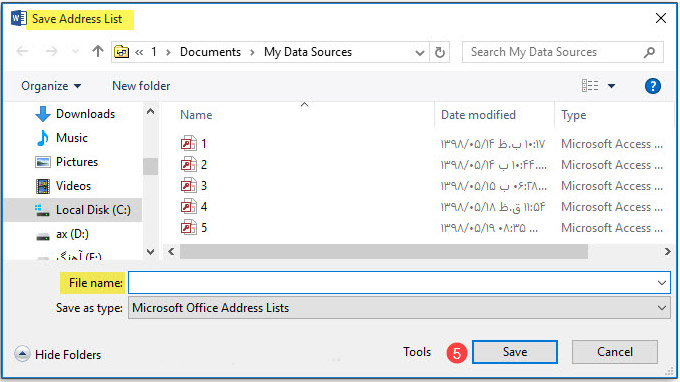Open the Organize menu
Image resolution: width=680 pixels, height=382 pixels.
point(51,86)
